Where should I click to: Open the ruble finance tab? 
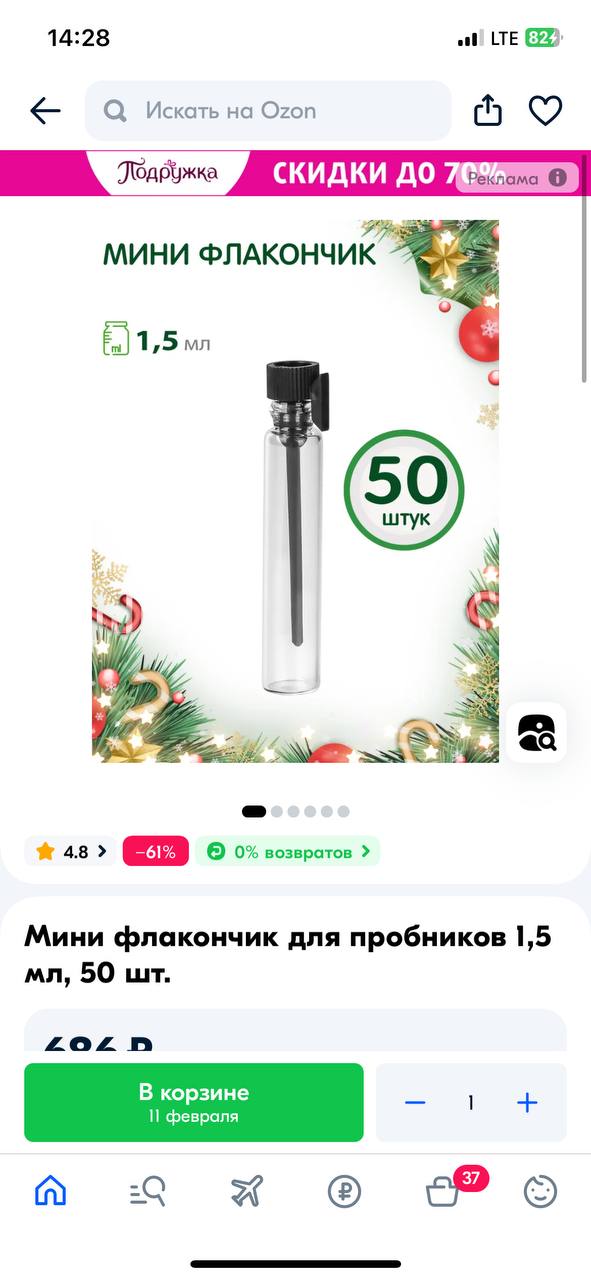coord(344,1191)
